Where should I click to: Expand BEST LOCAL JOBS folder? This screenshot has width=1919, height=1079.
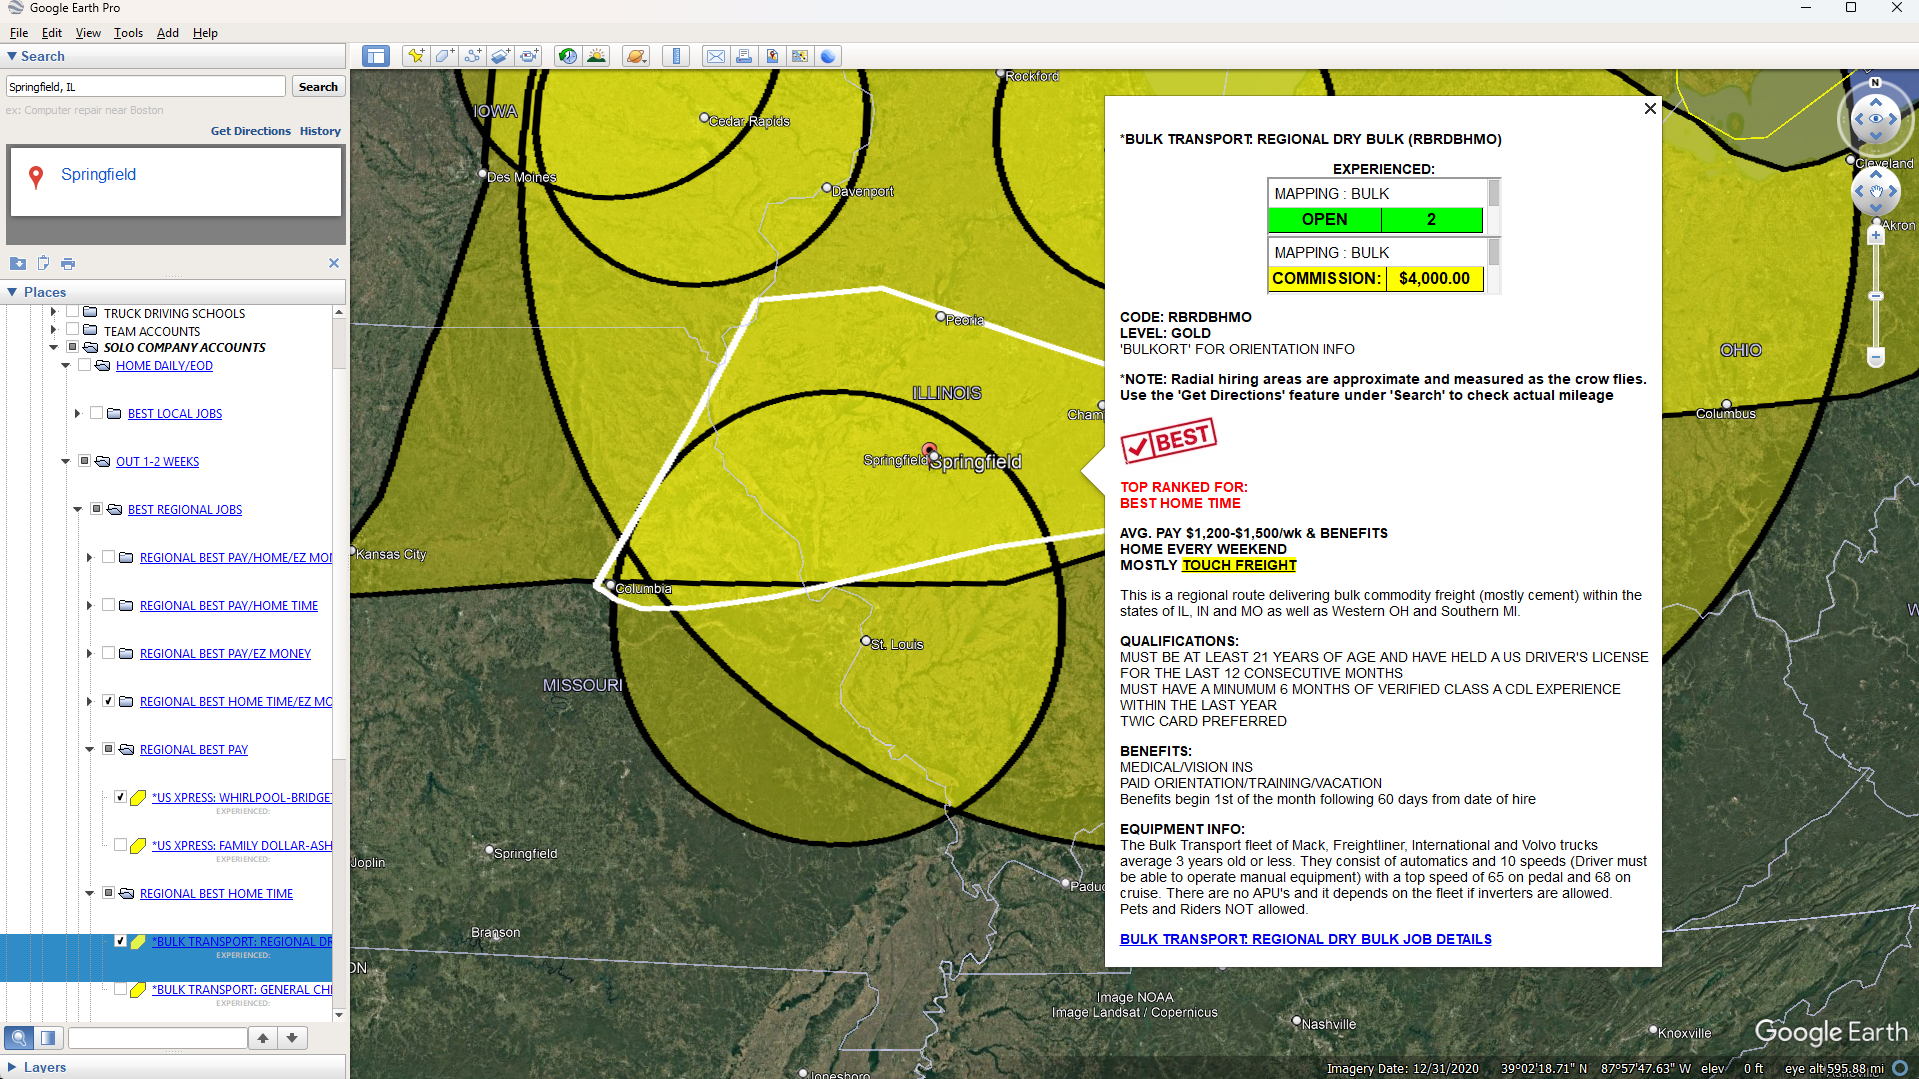click(77, 413)
